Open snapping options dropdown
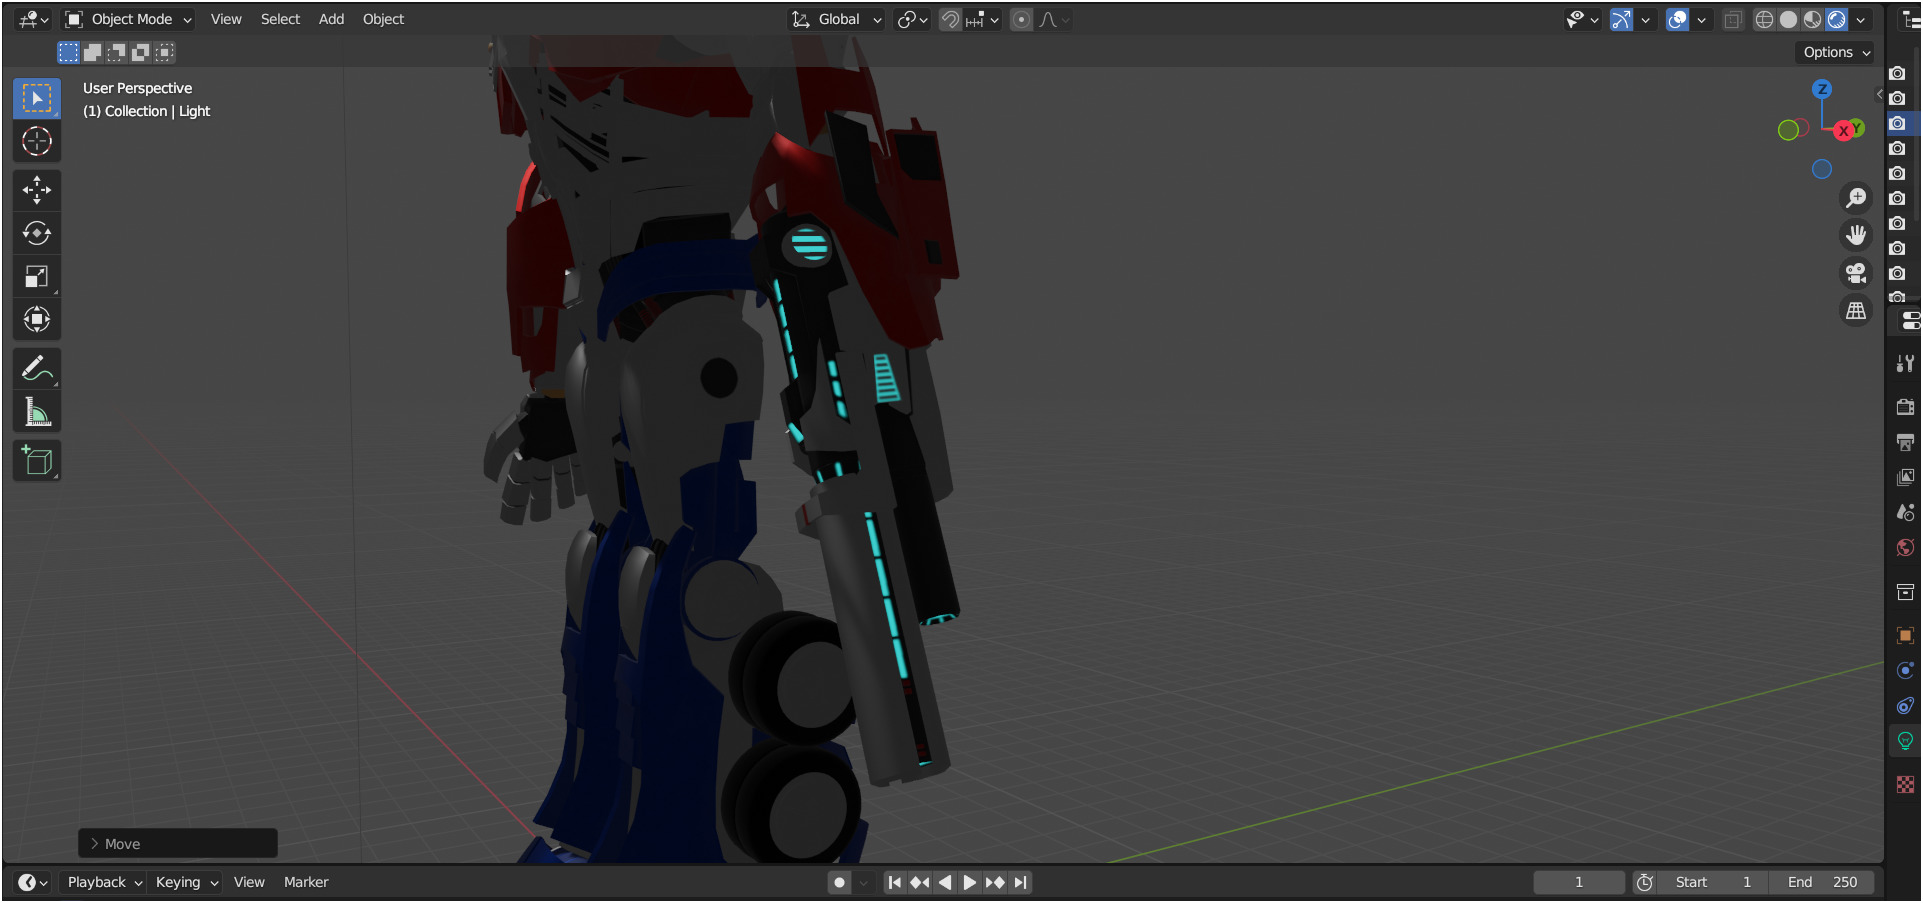 pos(983,19)
